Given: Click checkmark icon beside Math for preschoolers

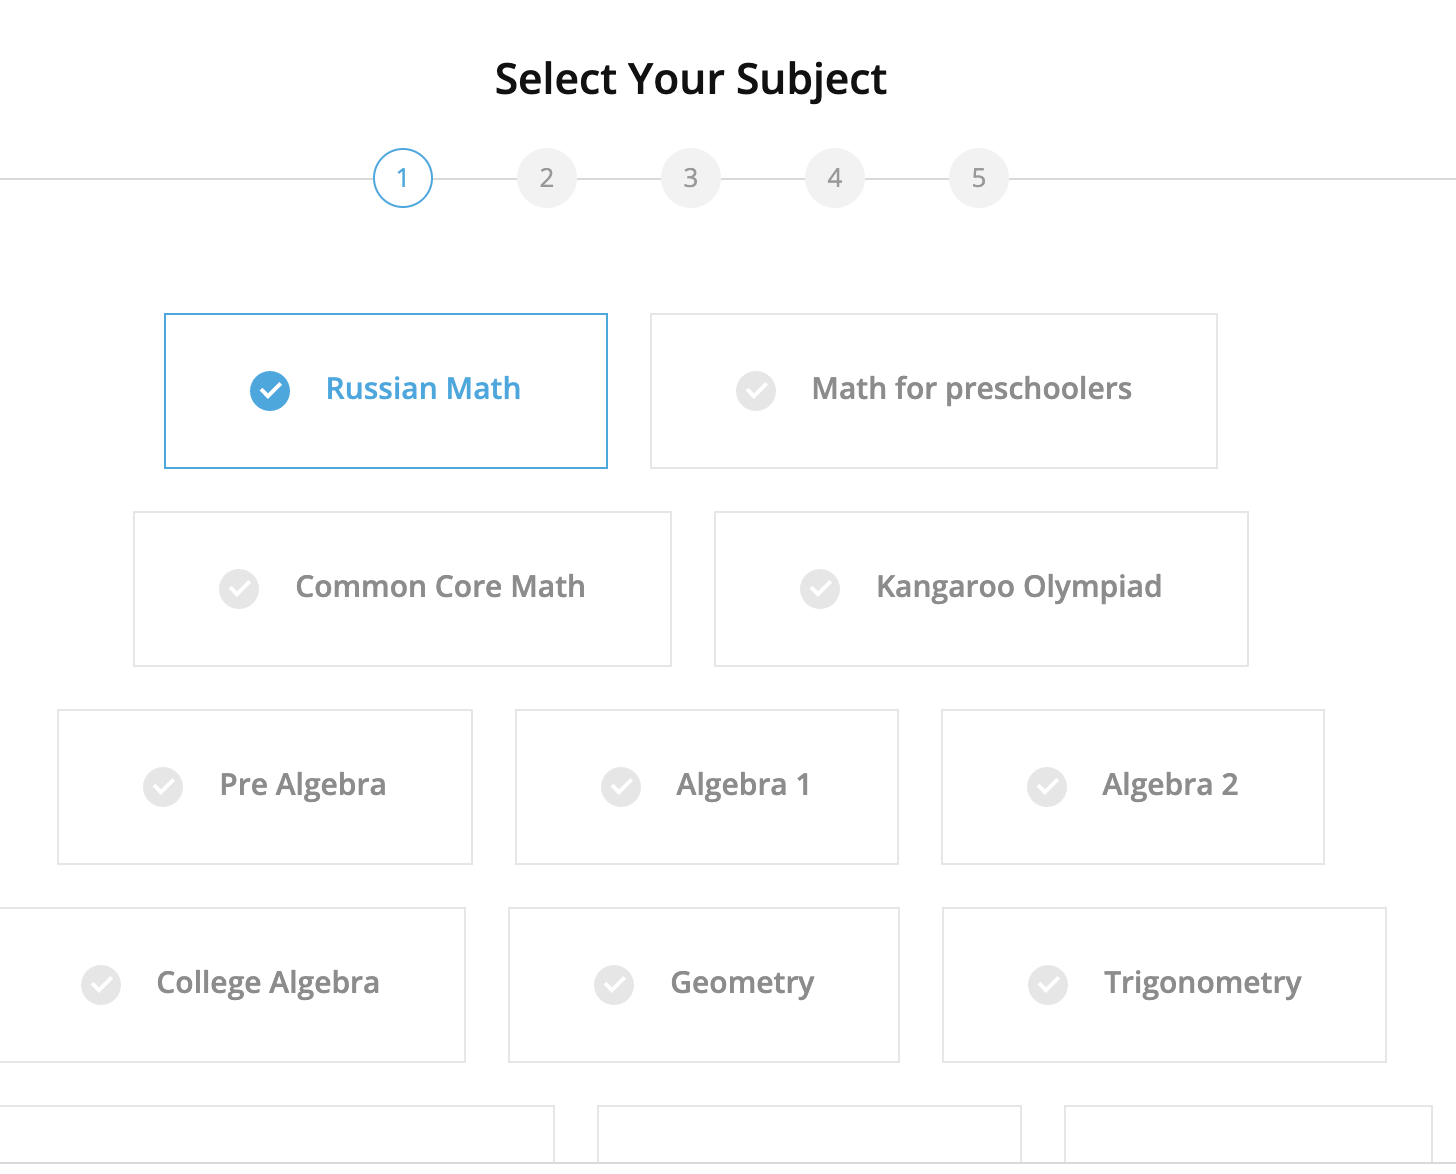Looking at the screenshot, I should (x=756, y=391).
